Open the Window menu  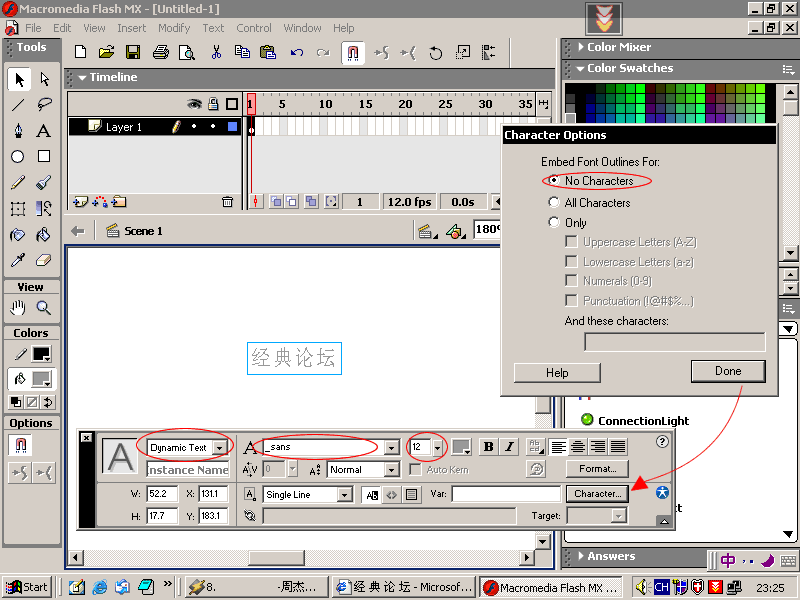tap(302, 28)
